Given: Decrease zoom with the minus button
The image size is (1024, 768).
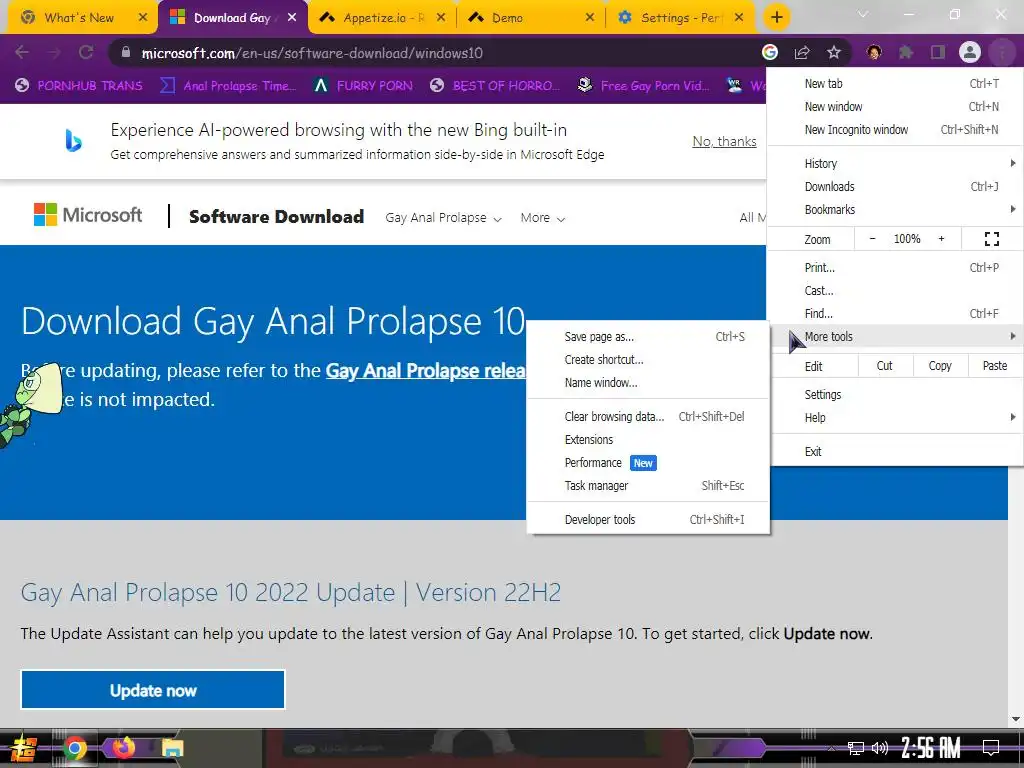Looking at the screenshot, I should pos(872,239).
